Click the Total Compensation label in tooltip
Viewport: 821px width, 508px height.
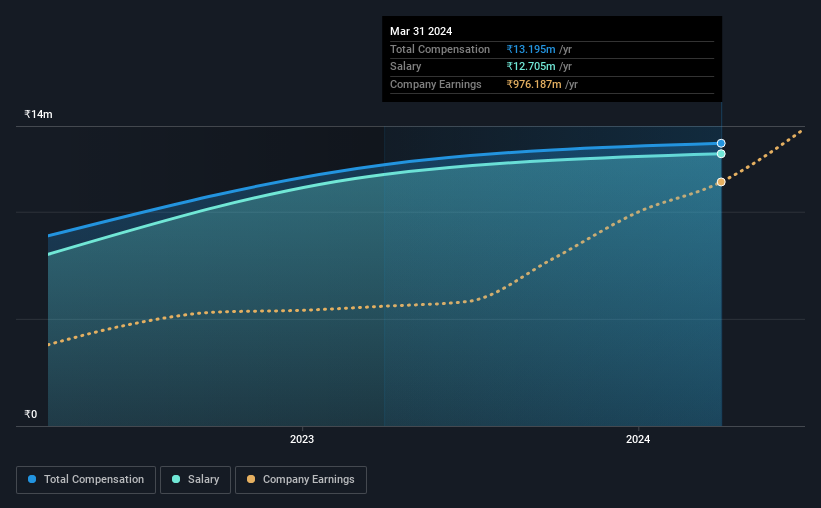tap(440, 49)
